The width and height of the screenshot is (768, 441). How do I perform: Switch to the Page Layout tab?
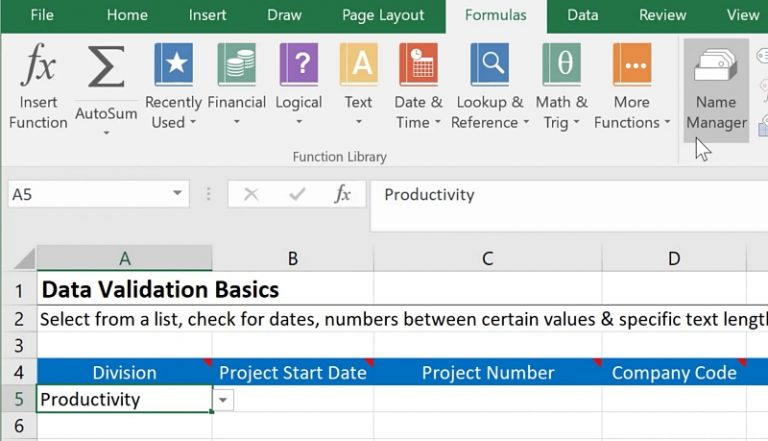point(383,15)
